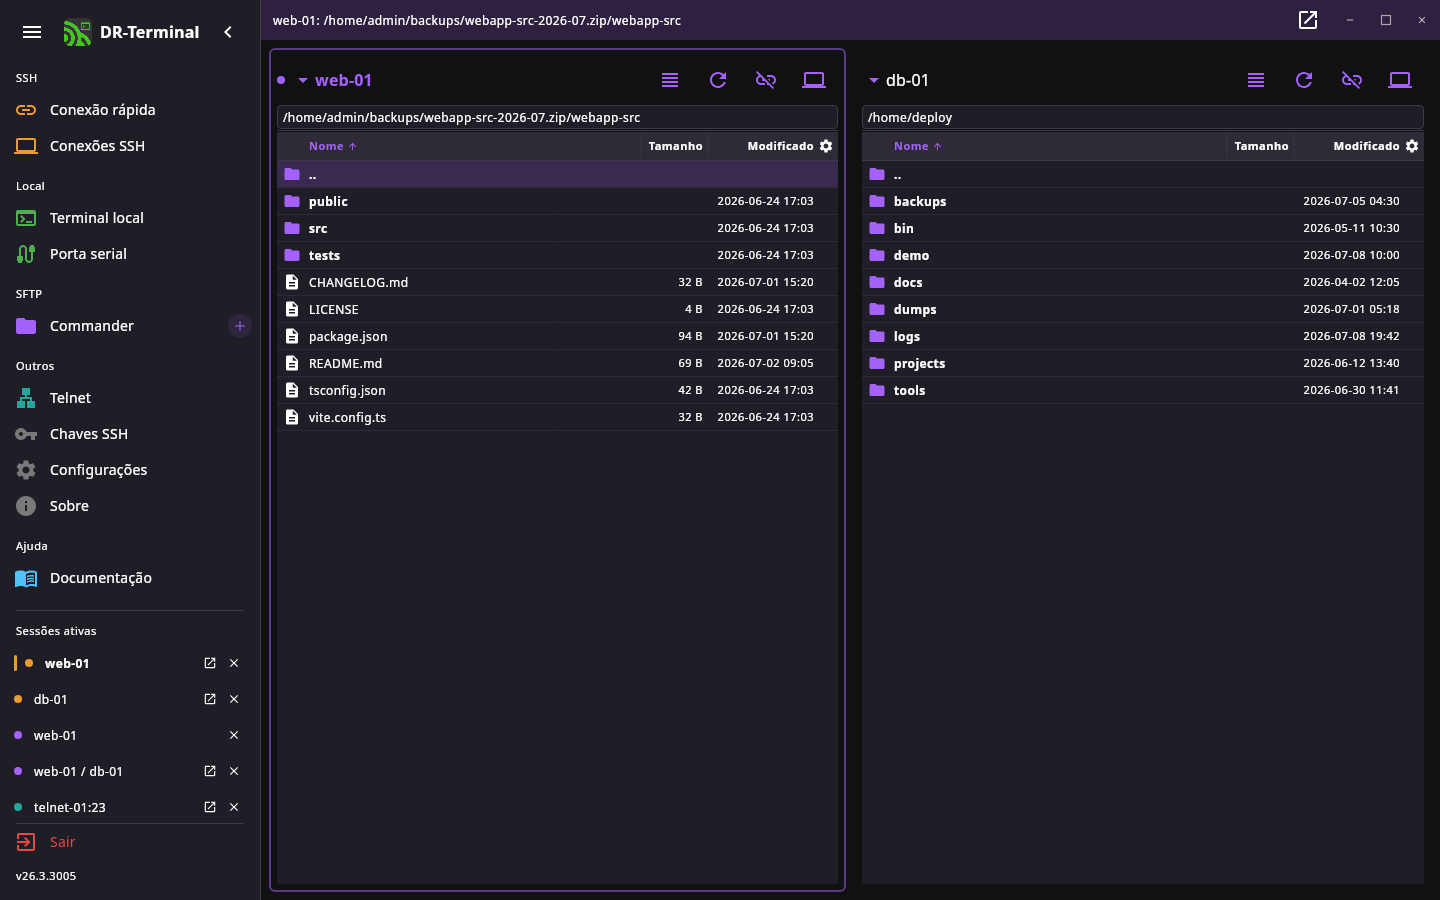The width and height of the screenshot is (1440, 900).
Task: Open the list view menu in db-01 panel
Action: pos(1256,80)
